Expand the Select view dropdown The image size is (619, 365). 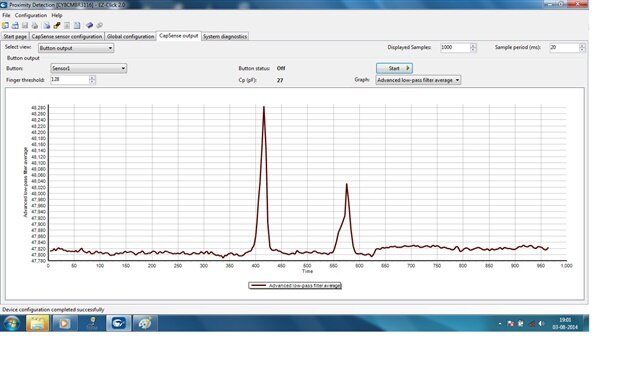pyautogui.click(x=76, y=48)
